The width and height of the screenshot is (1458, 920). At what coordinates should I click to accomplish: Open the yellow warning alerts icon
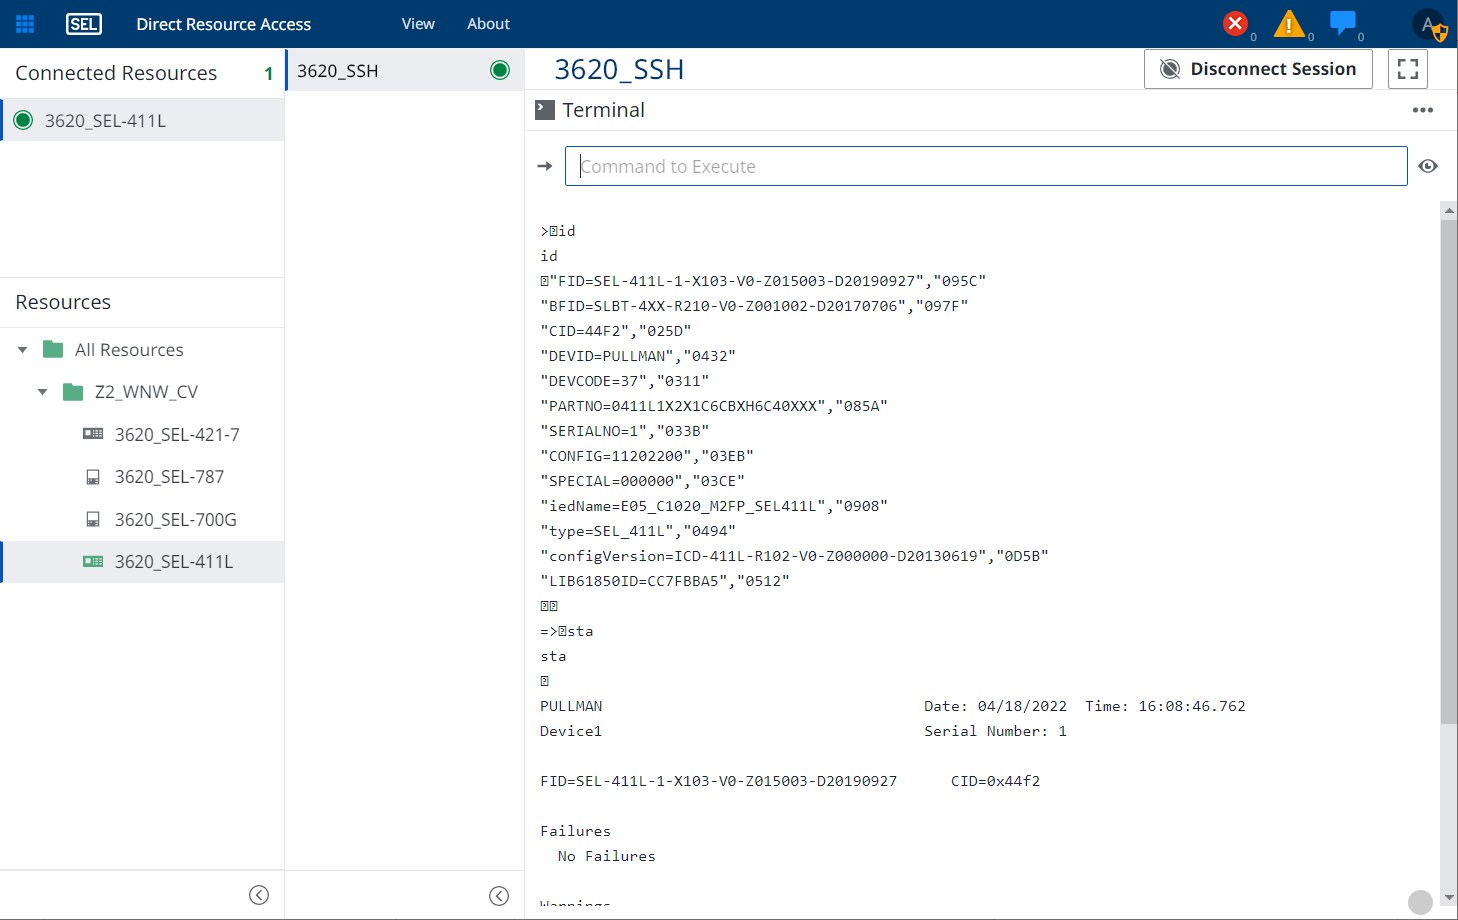[x=1289, y=23]
